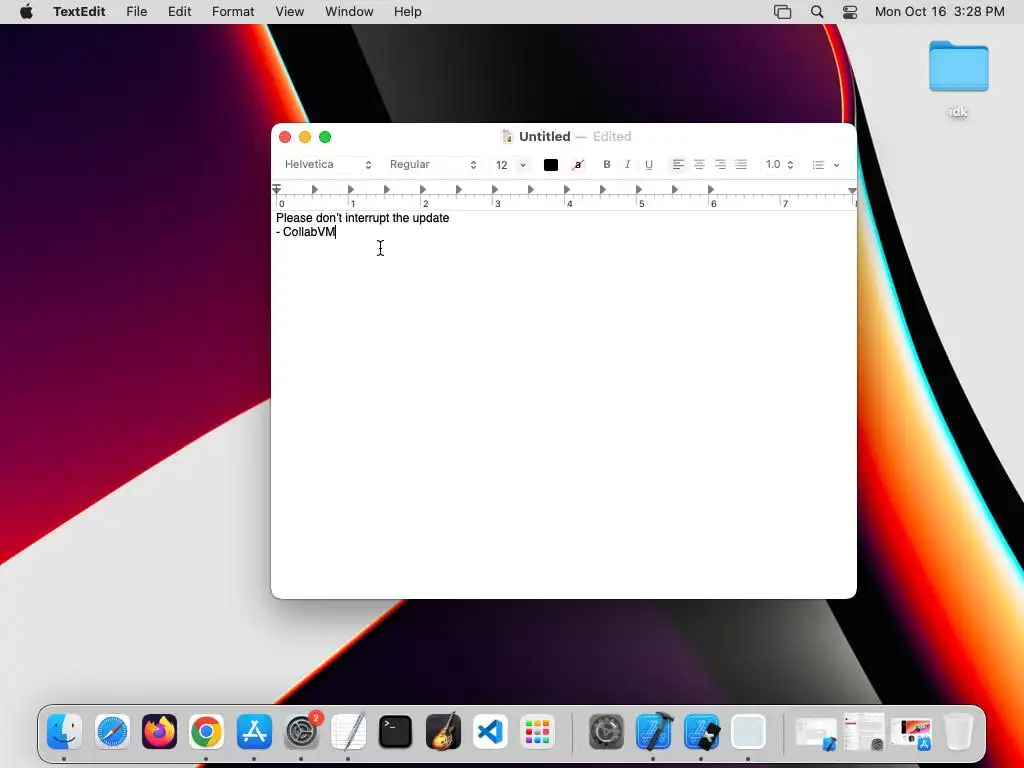Align text to the right
Image resolution: width=1024 pixels, height=768 pixels.
(x=720, y=165)
